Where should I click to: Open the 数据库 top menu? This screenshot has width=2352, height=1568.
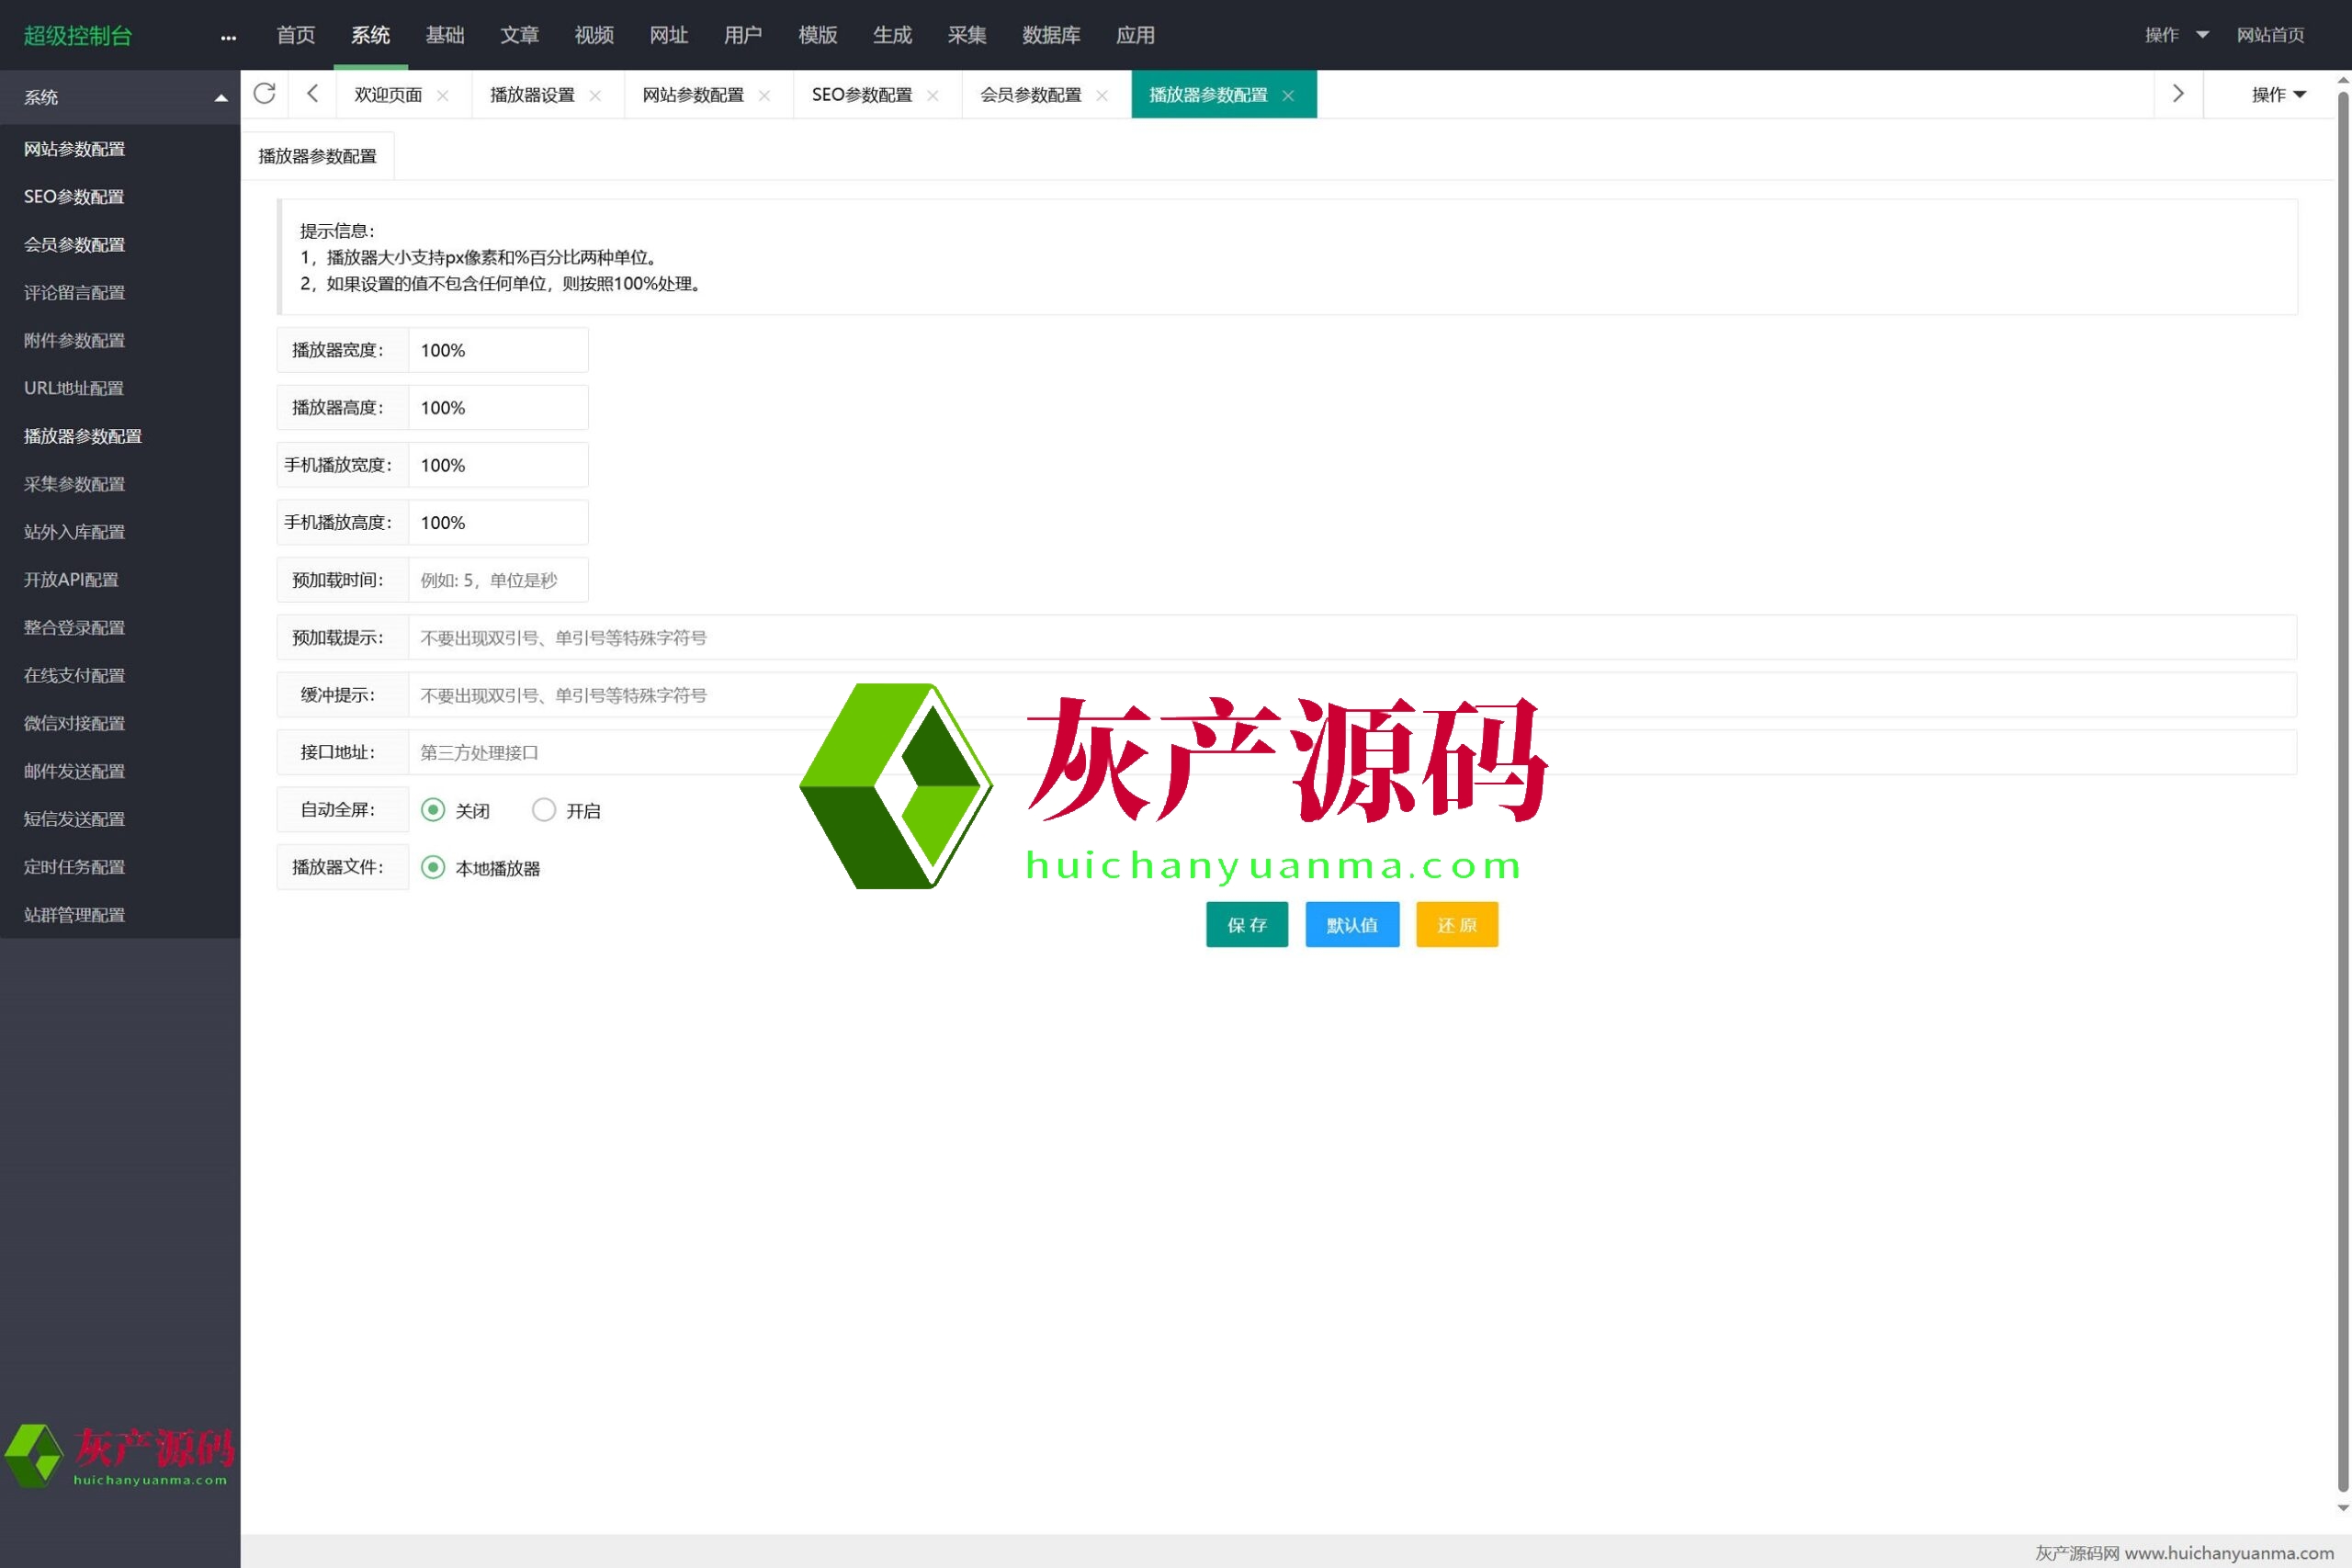coord(1050,35)
